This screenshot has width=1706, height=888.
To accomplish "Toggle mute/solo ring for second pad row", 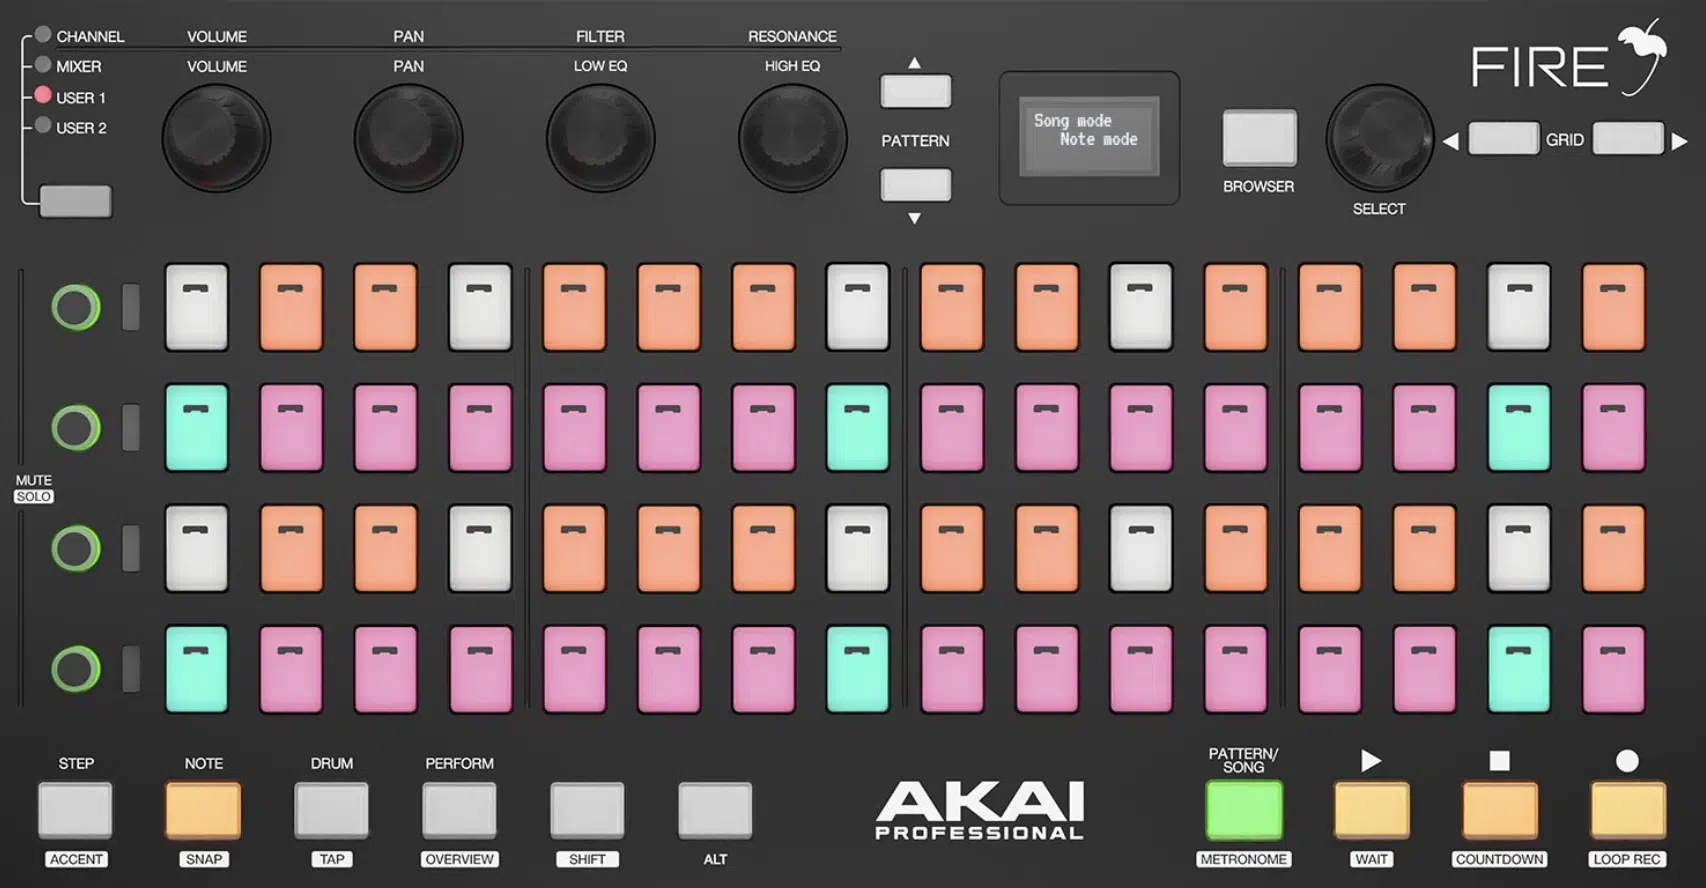I will 76,428.
